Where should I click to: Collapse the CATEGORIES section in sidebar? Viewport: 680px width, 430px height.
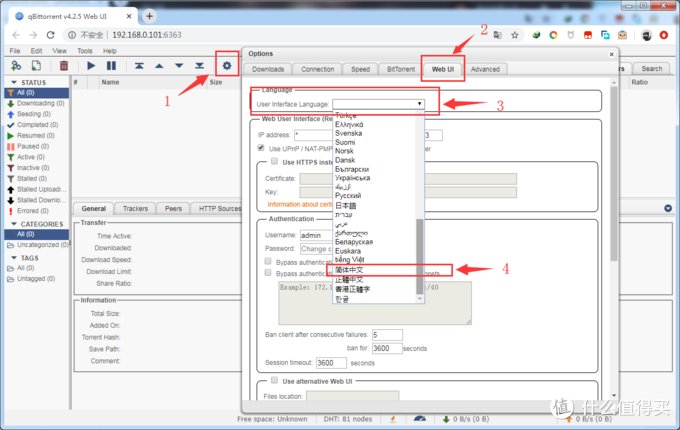click(14, 224)
